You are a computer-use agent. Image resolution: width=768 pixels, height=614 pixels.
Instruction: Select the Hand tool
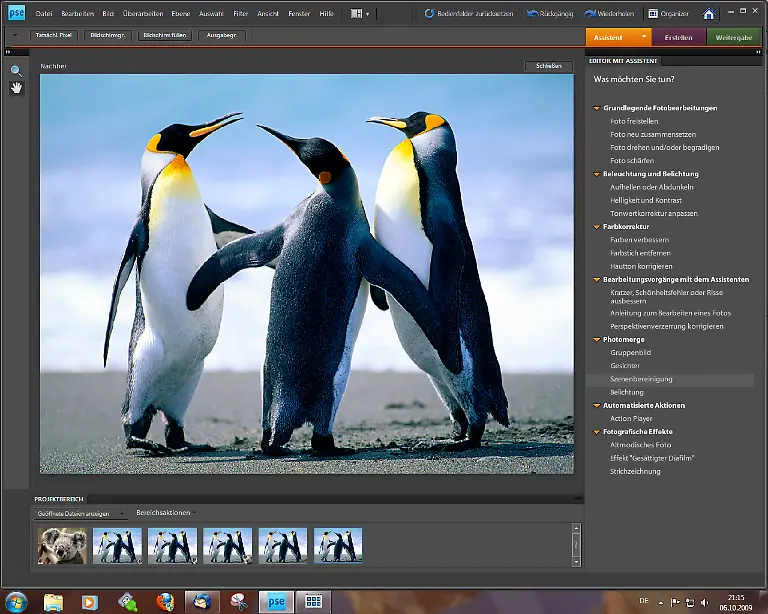(16, 88)
